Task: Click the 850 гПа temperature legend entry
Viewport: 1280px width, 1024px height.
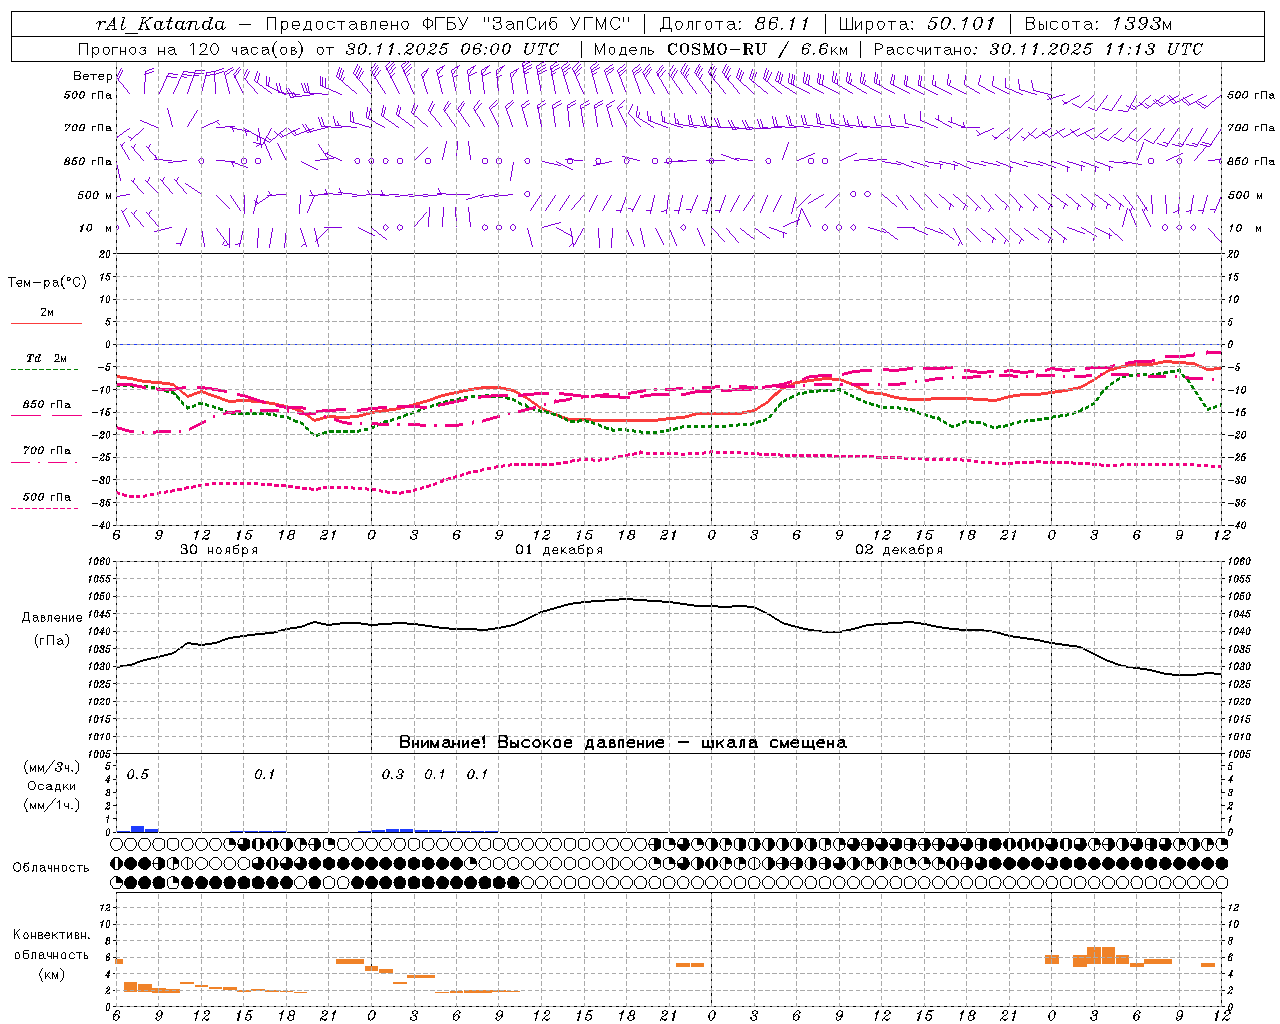Action: click(x=47, y=405)
